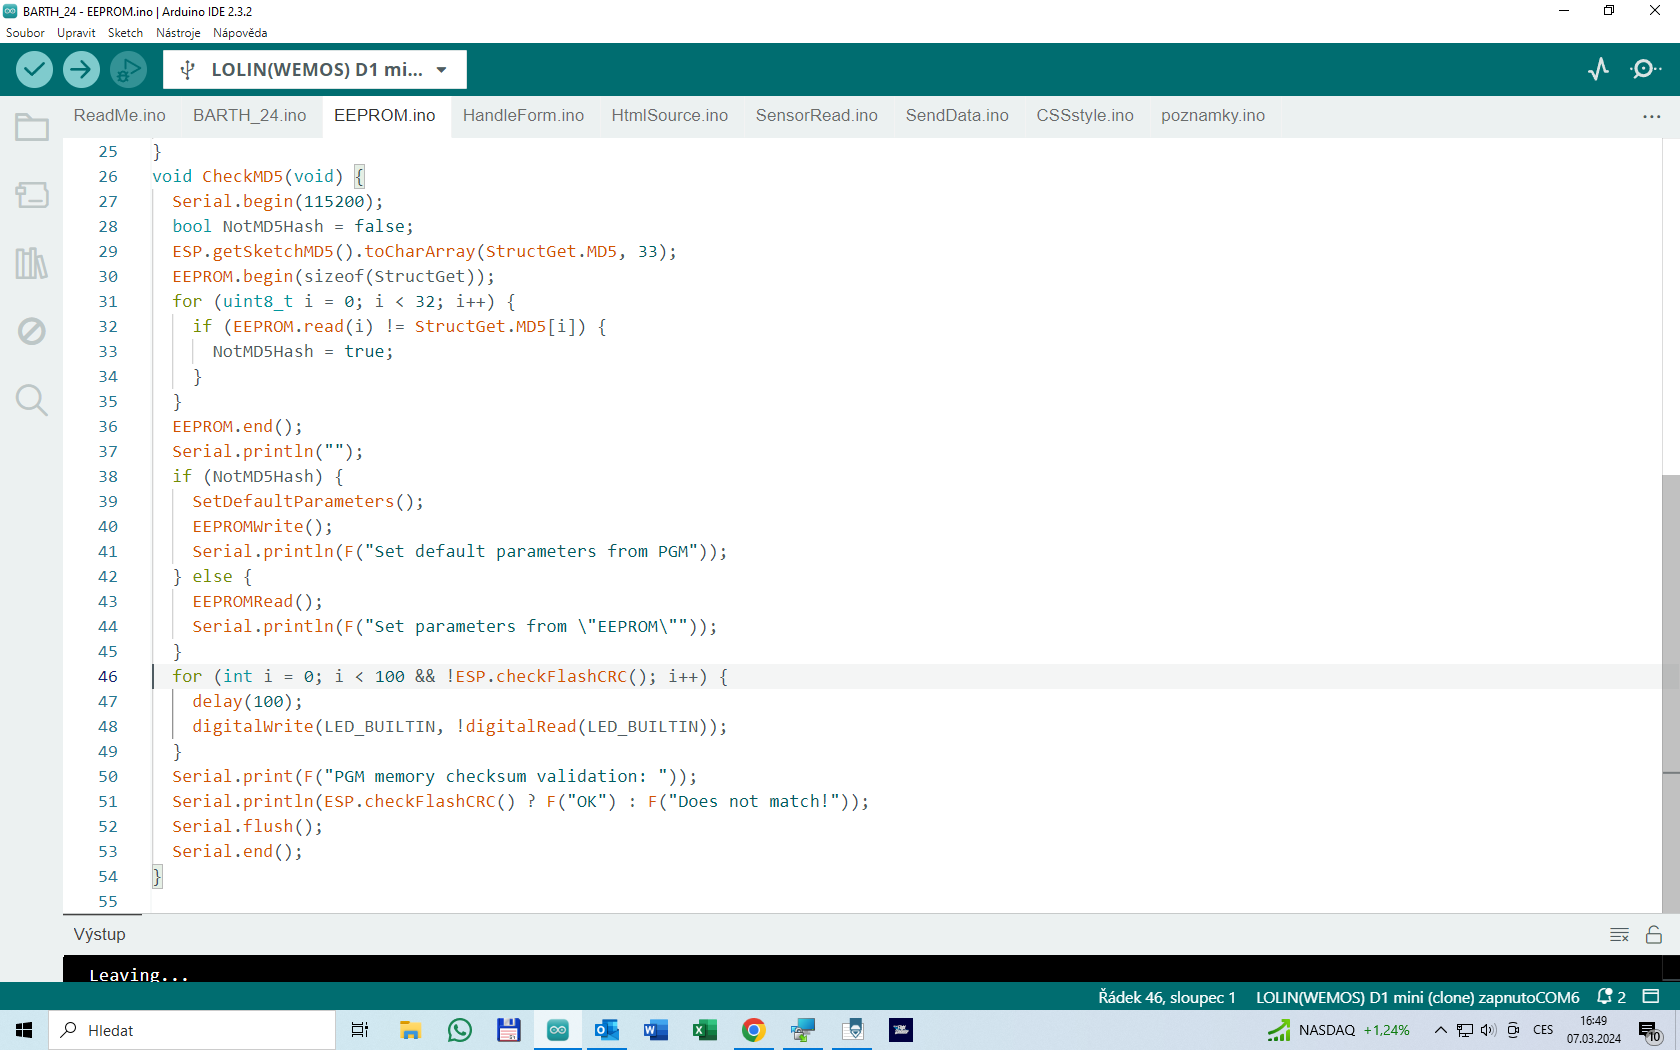
Task: Expand the tab overflow three-dots menu
Action: pos(1651,117)
